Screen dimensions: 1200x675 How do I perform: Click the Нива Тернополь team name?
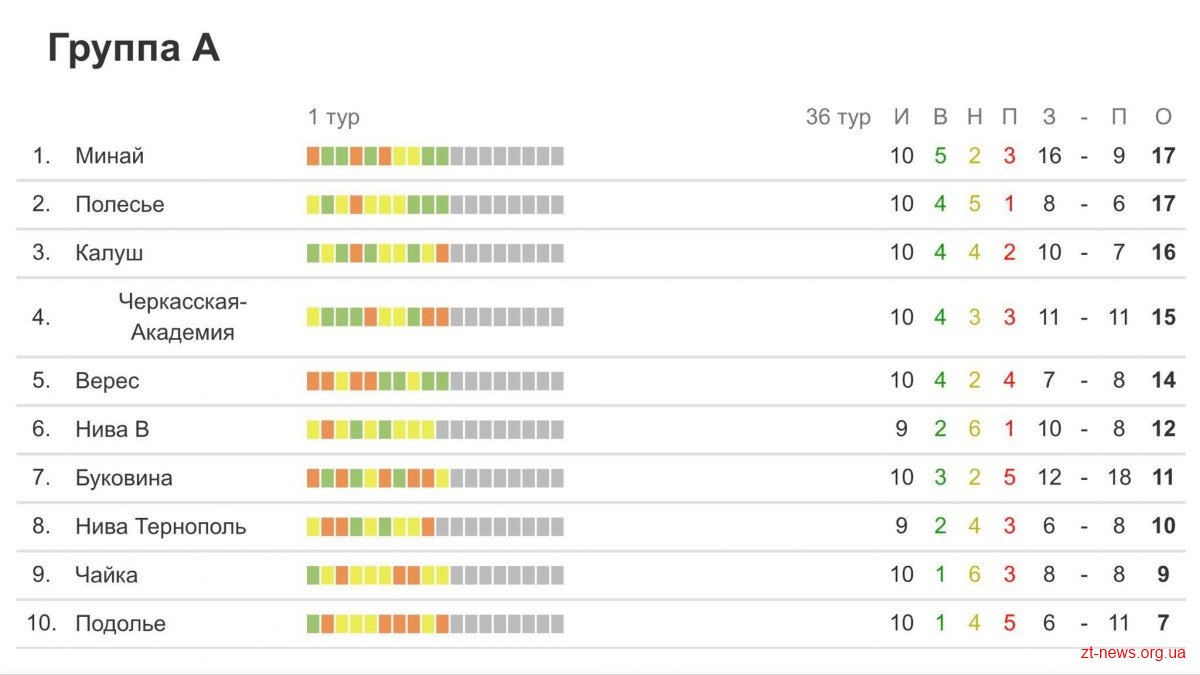[160, 526]
